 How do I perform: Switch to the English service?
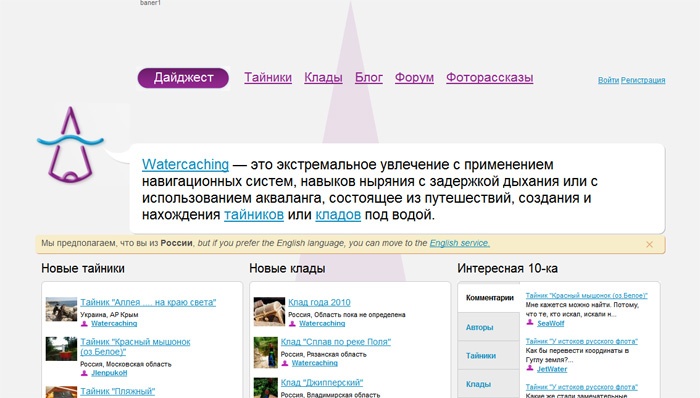(460, 243)
